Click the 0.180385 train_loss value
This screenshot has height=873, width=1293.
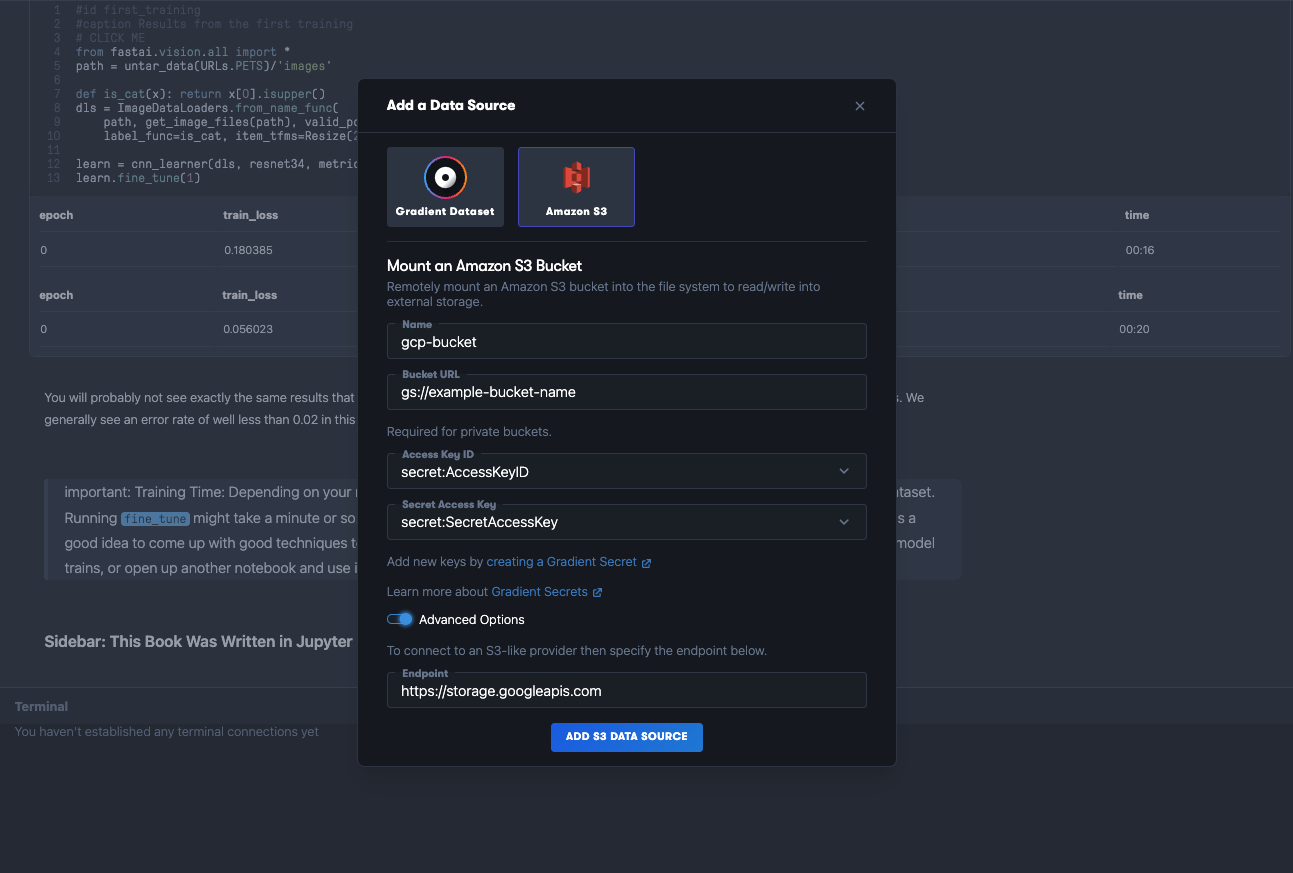pos(248,250)
